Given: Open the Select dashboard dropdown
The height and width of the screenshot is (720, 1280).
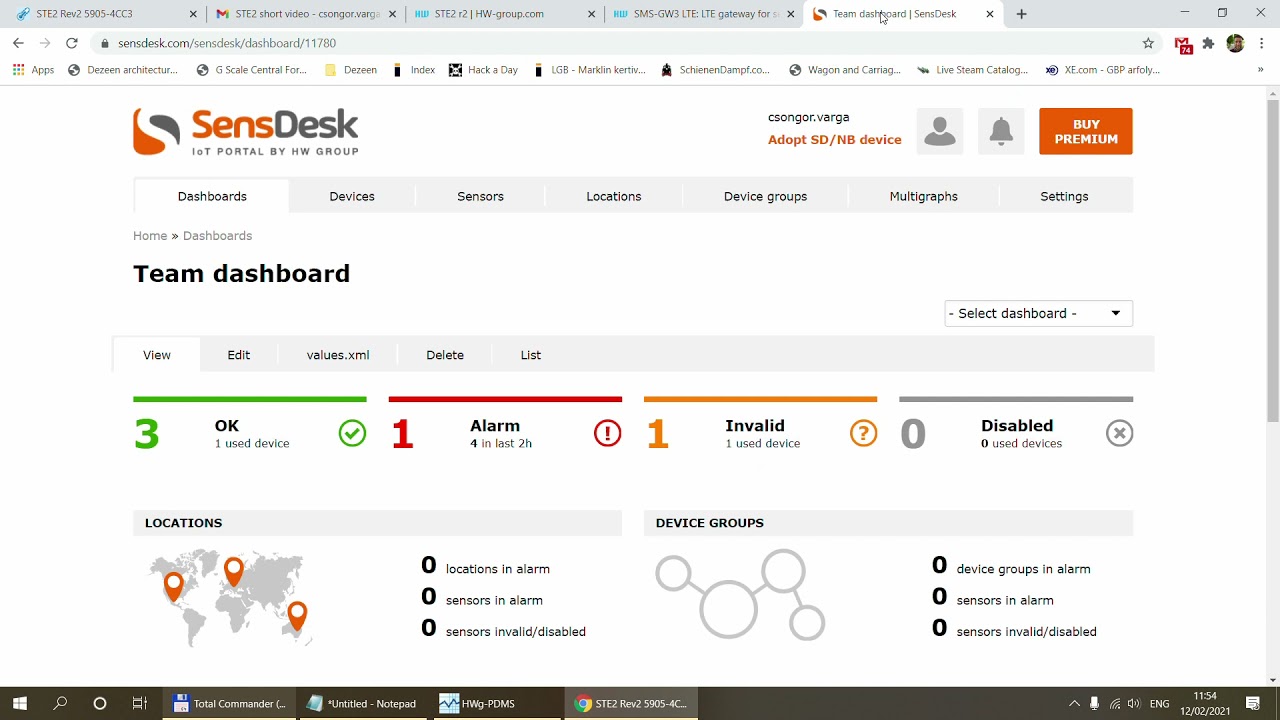Looking at the screenshot, I should point(1038,313).
